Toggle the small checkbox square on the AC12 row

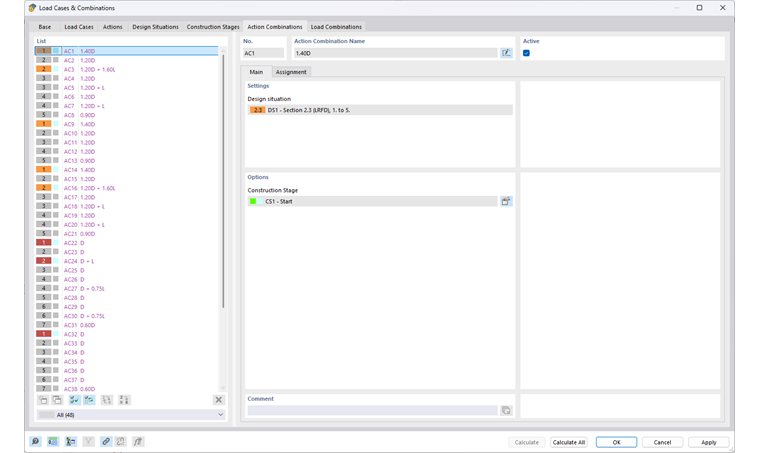56,152
